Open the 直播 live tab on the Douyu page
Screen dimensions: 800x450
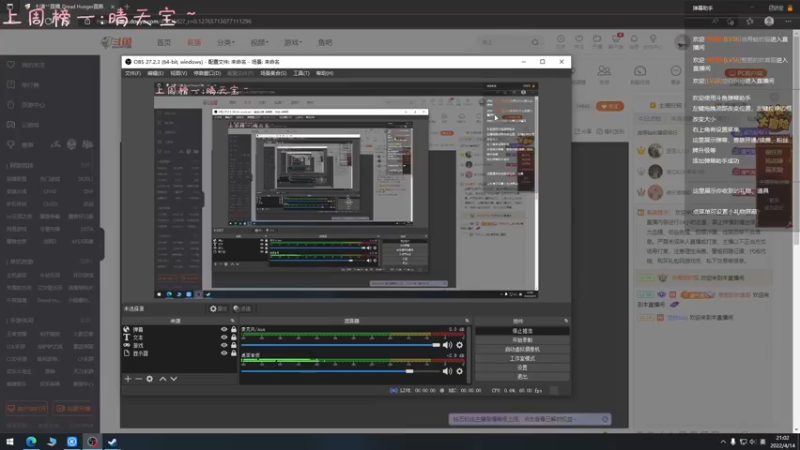coord(194,42)
